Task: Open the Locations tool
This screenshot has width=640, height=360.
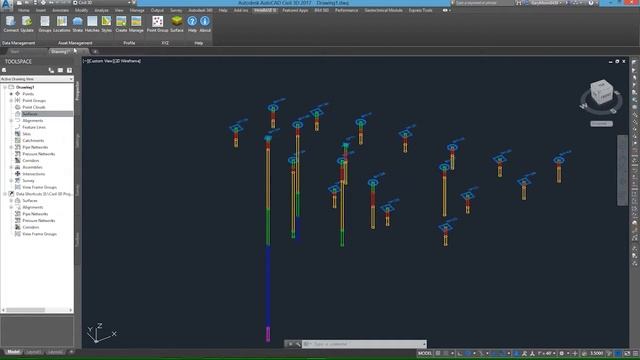Action: click(x=62, y=24)
